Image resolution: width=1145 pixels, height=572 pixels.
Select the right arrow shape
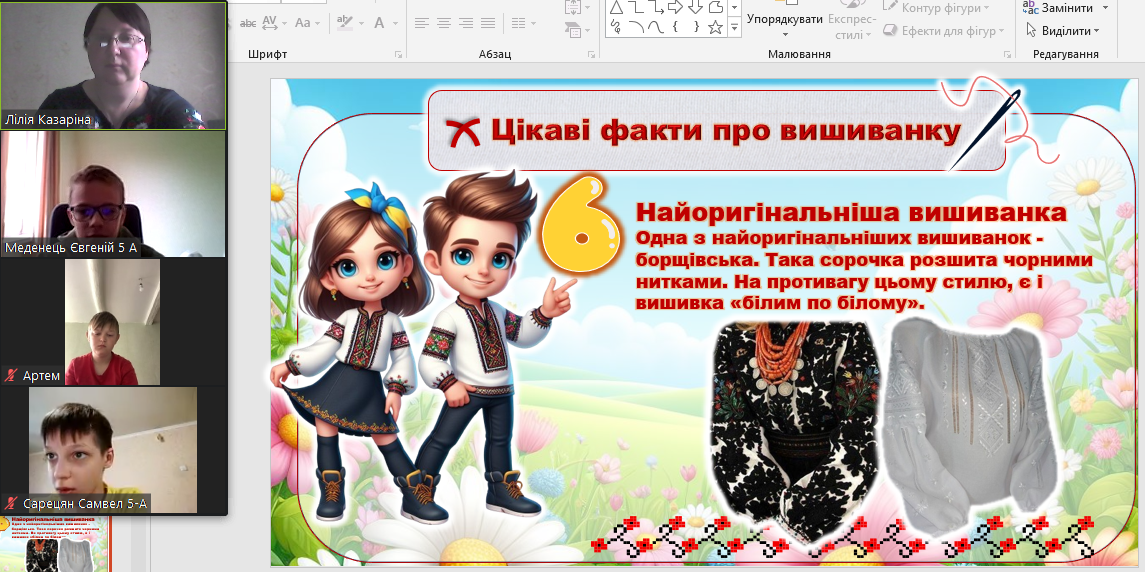[x=677, y=8]
